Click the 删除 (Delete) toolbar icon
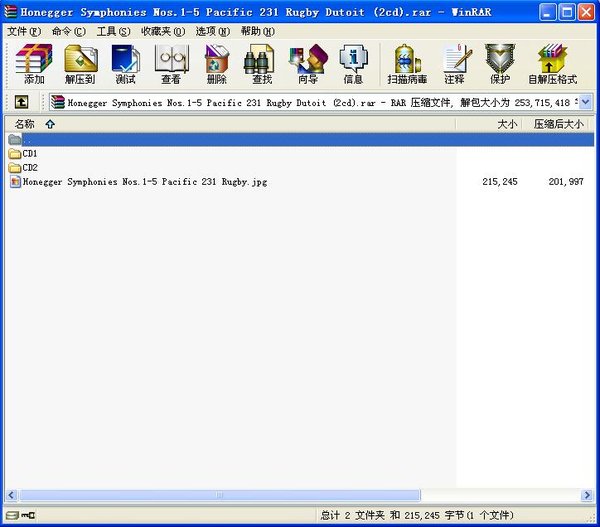 (x=217, y=64)
